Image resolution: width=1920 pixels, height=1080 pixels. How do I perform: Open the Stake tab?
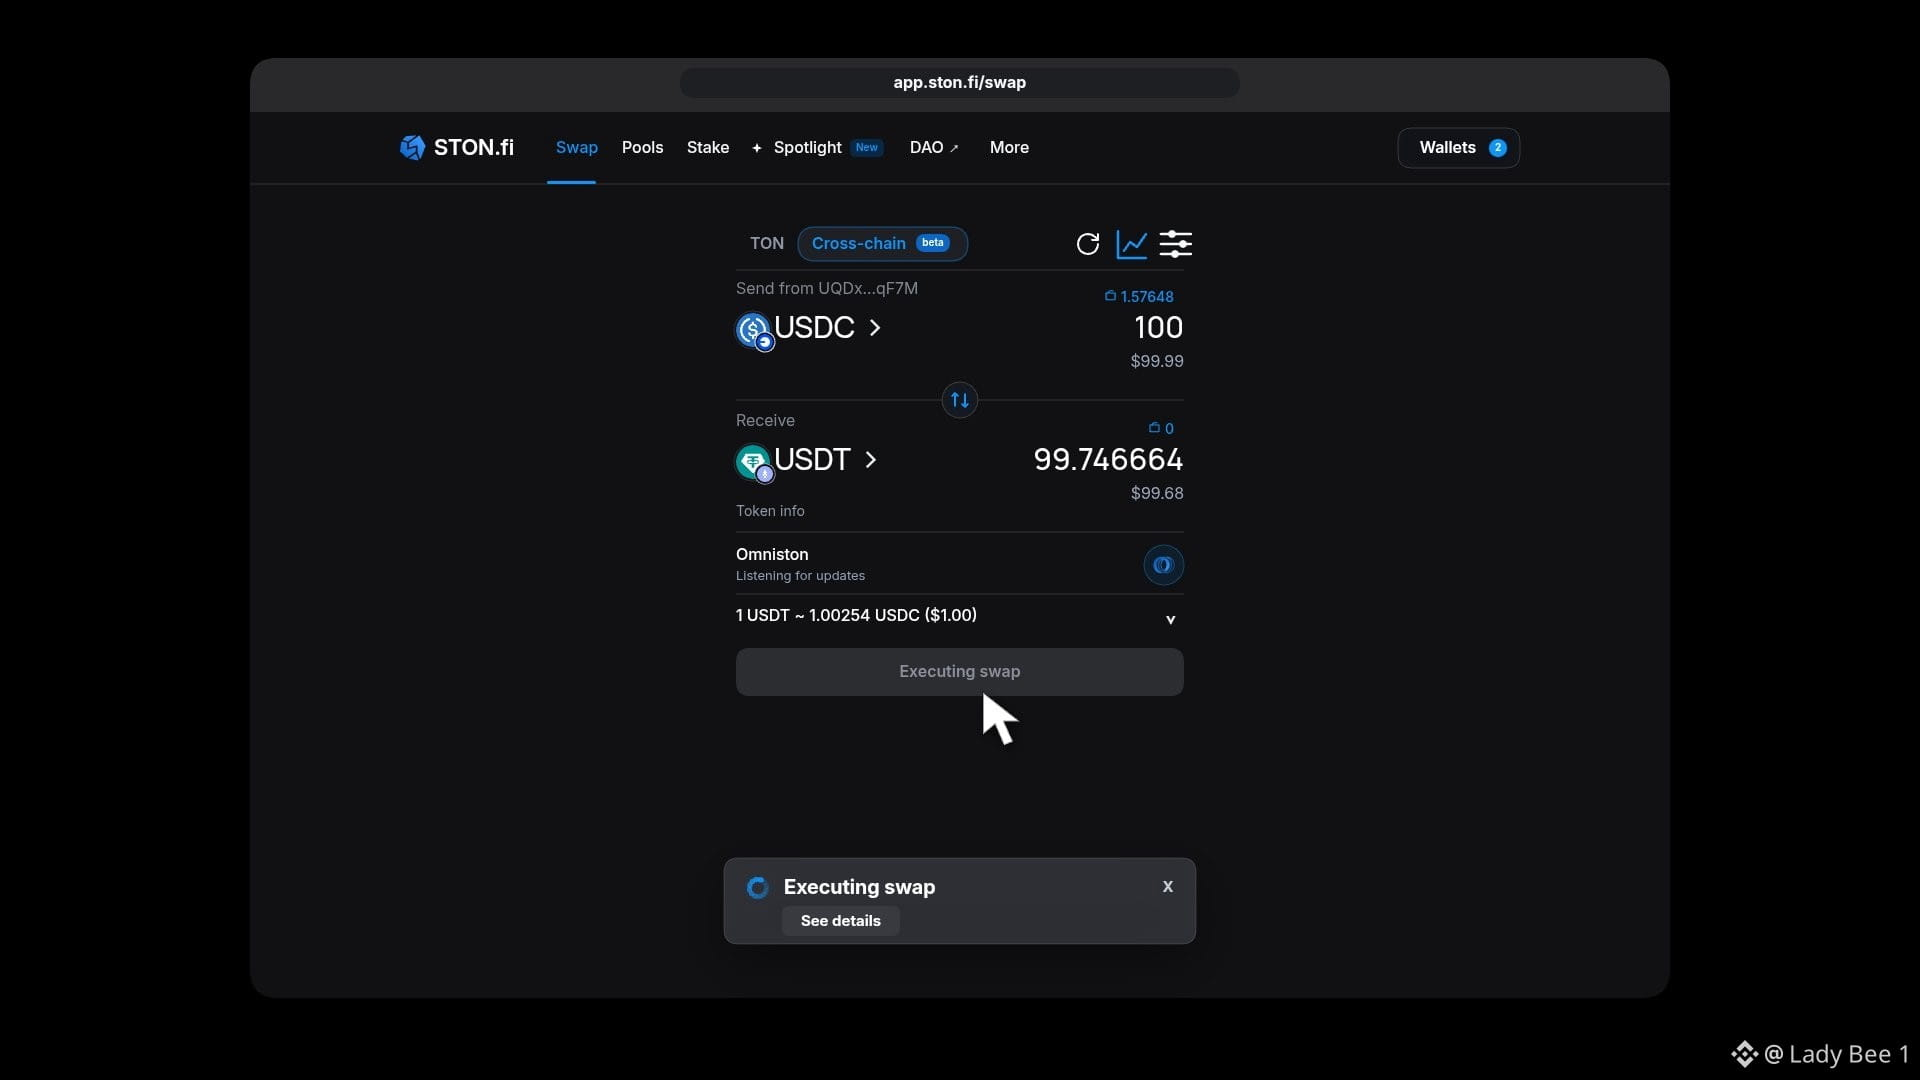(x=708, y=147)
